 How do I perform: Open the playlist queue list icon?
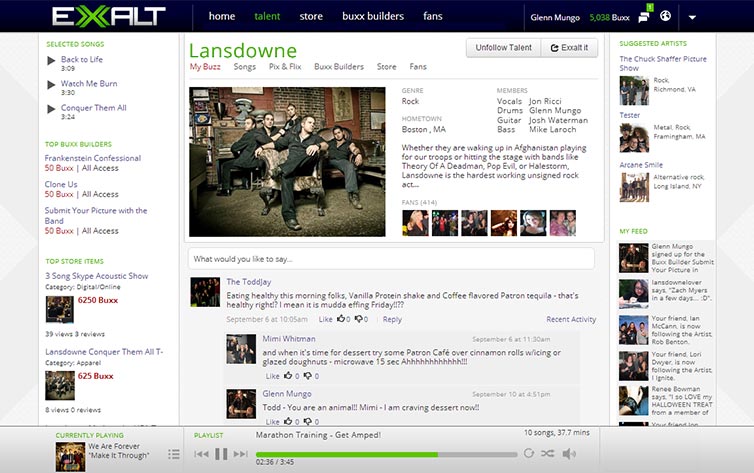click(x=174, y=454)
